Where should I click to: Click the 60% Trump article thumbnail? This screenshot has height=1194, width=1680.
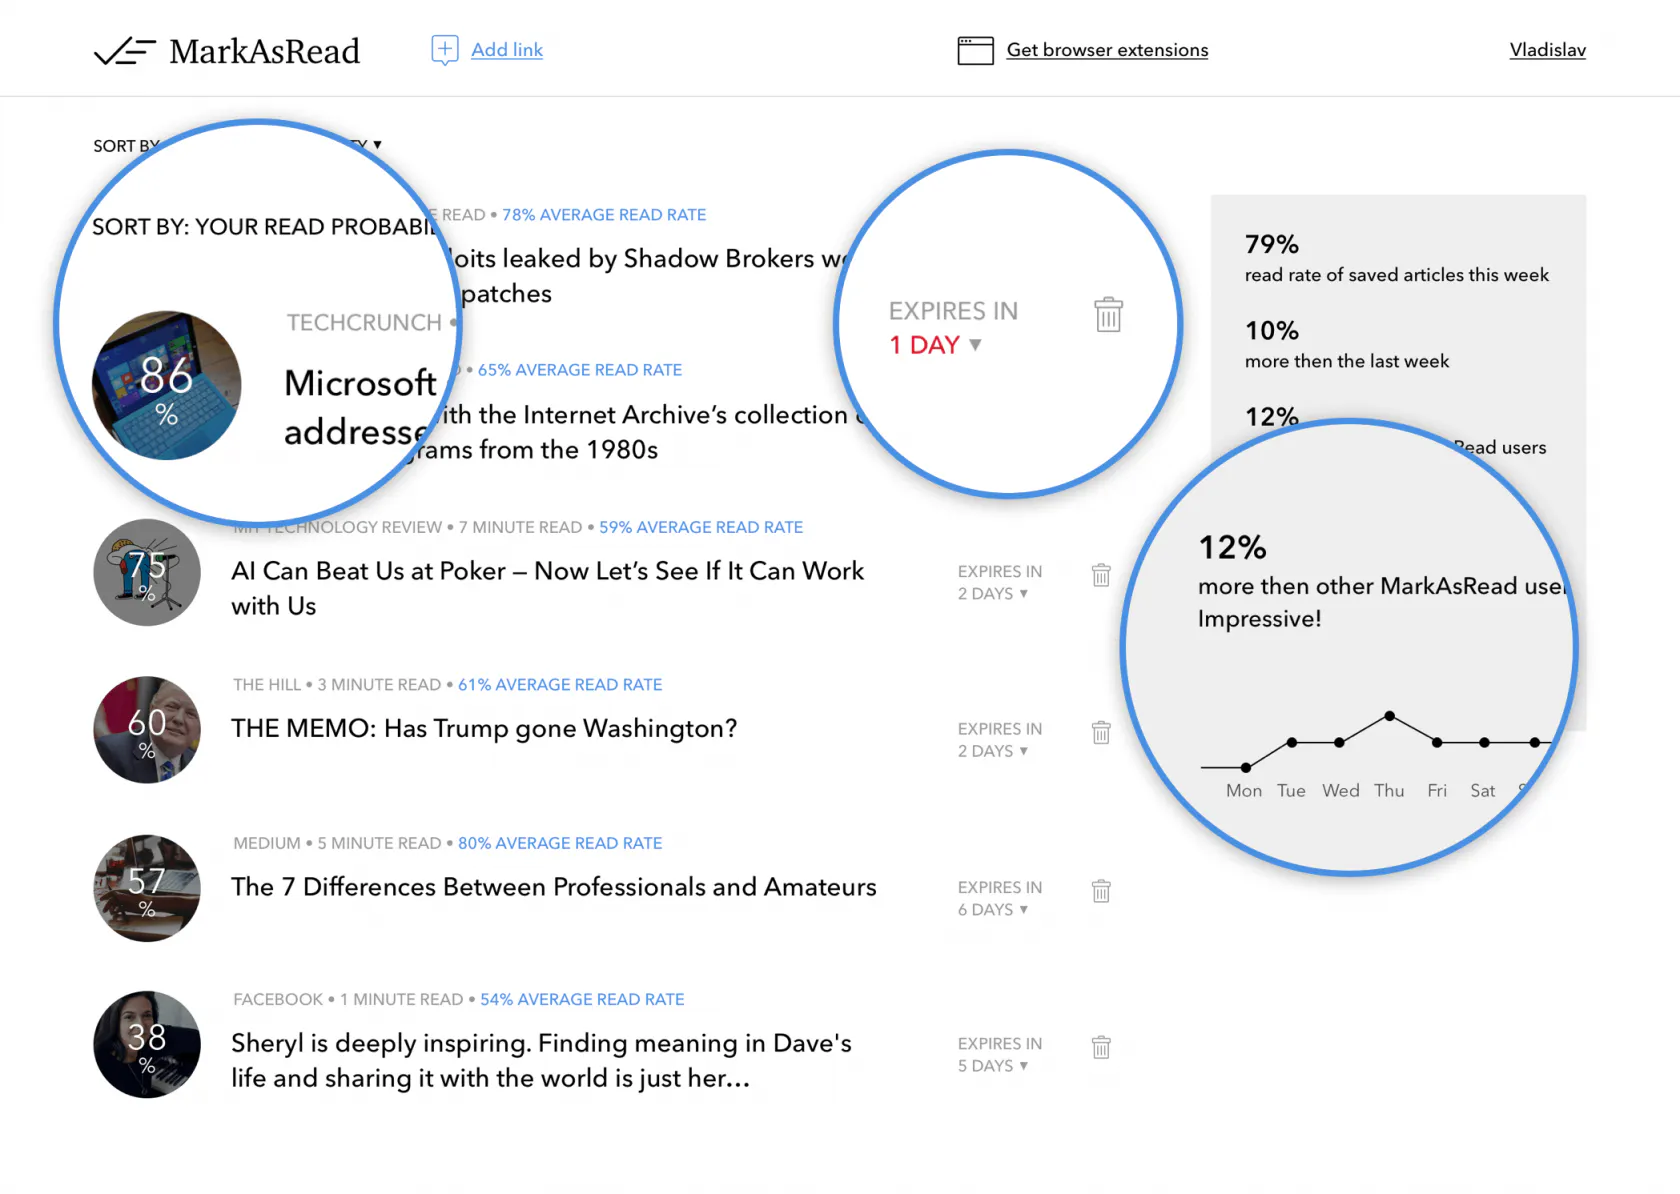(147, 730)
